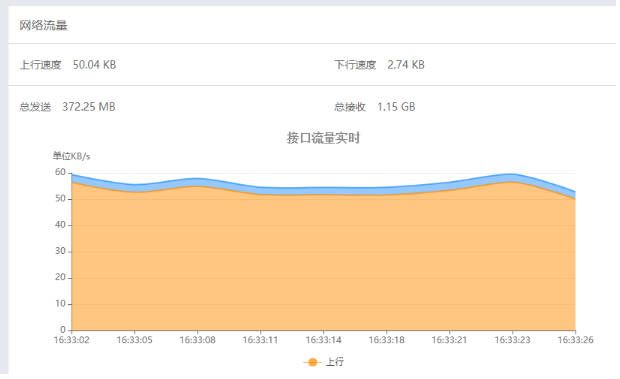Image resolution: width=620 pixels, height=379 pixels.
Task: Click the 网络流量 panel header
Action: click(43, 26)
